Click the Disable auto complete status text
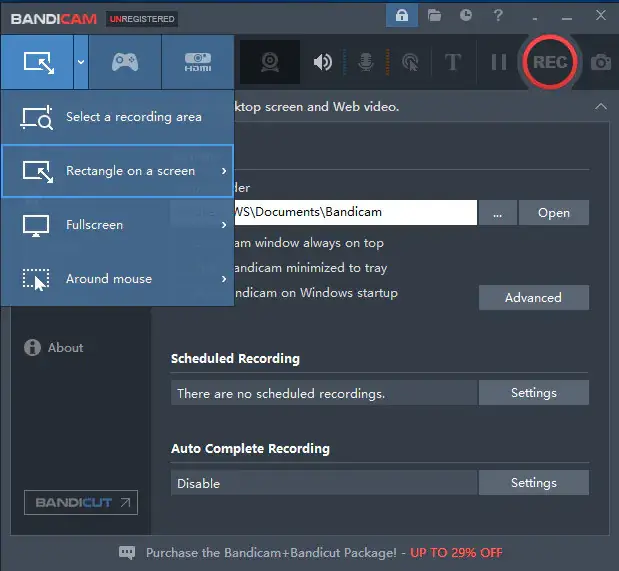The height and width of the screenshot is (571, 619). [199, 483]
